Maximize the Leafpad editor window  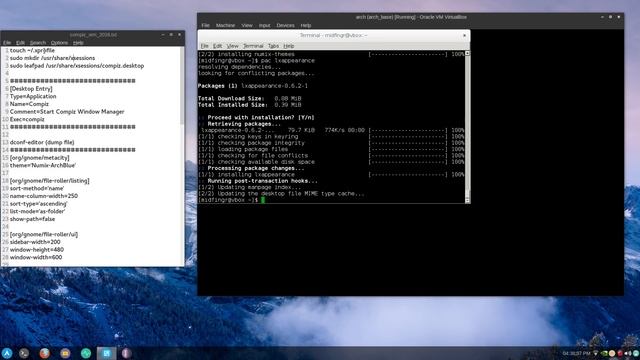click(x=171, y=35)
